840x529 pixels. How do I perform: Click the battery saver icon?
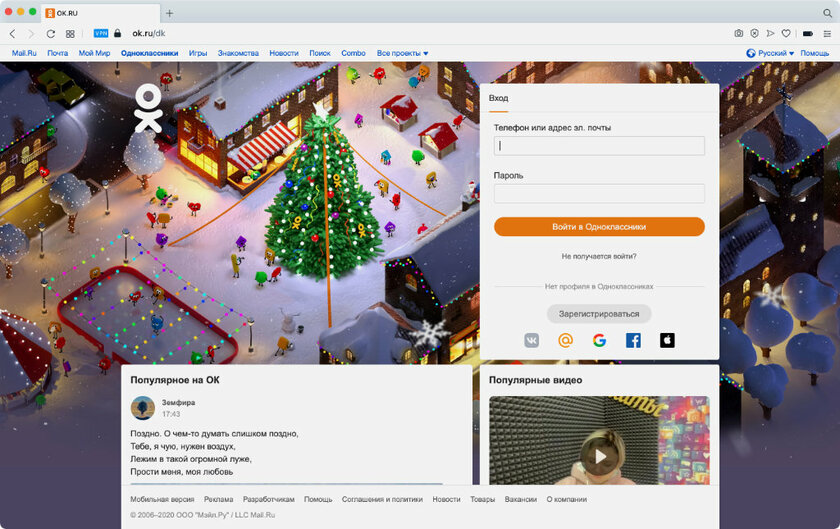click(x=808, y=33)
